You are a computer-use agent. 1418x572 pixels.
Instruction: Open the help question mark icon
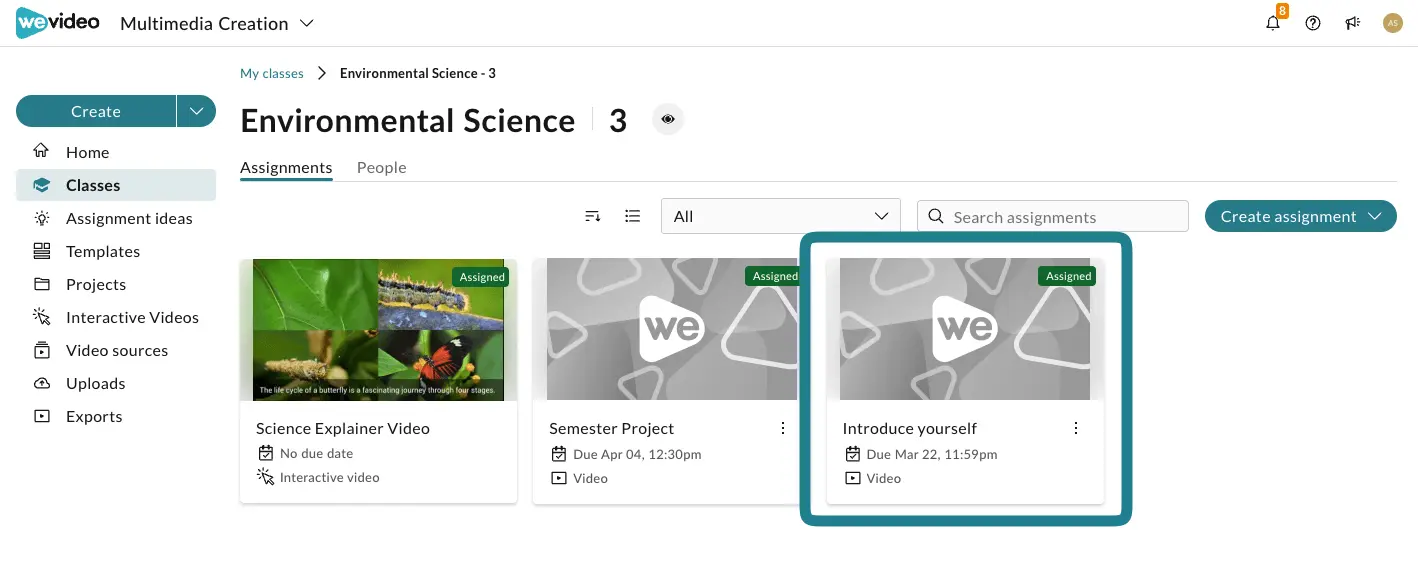[1313, 23]
